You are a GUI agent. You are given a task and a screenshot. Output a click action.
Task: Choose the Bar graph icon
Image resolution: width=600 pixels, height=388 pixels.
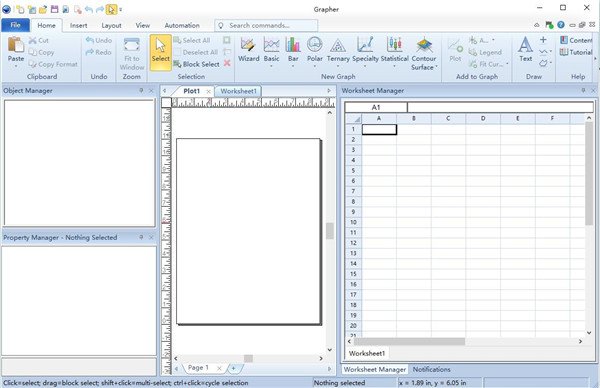293,45
